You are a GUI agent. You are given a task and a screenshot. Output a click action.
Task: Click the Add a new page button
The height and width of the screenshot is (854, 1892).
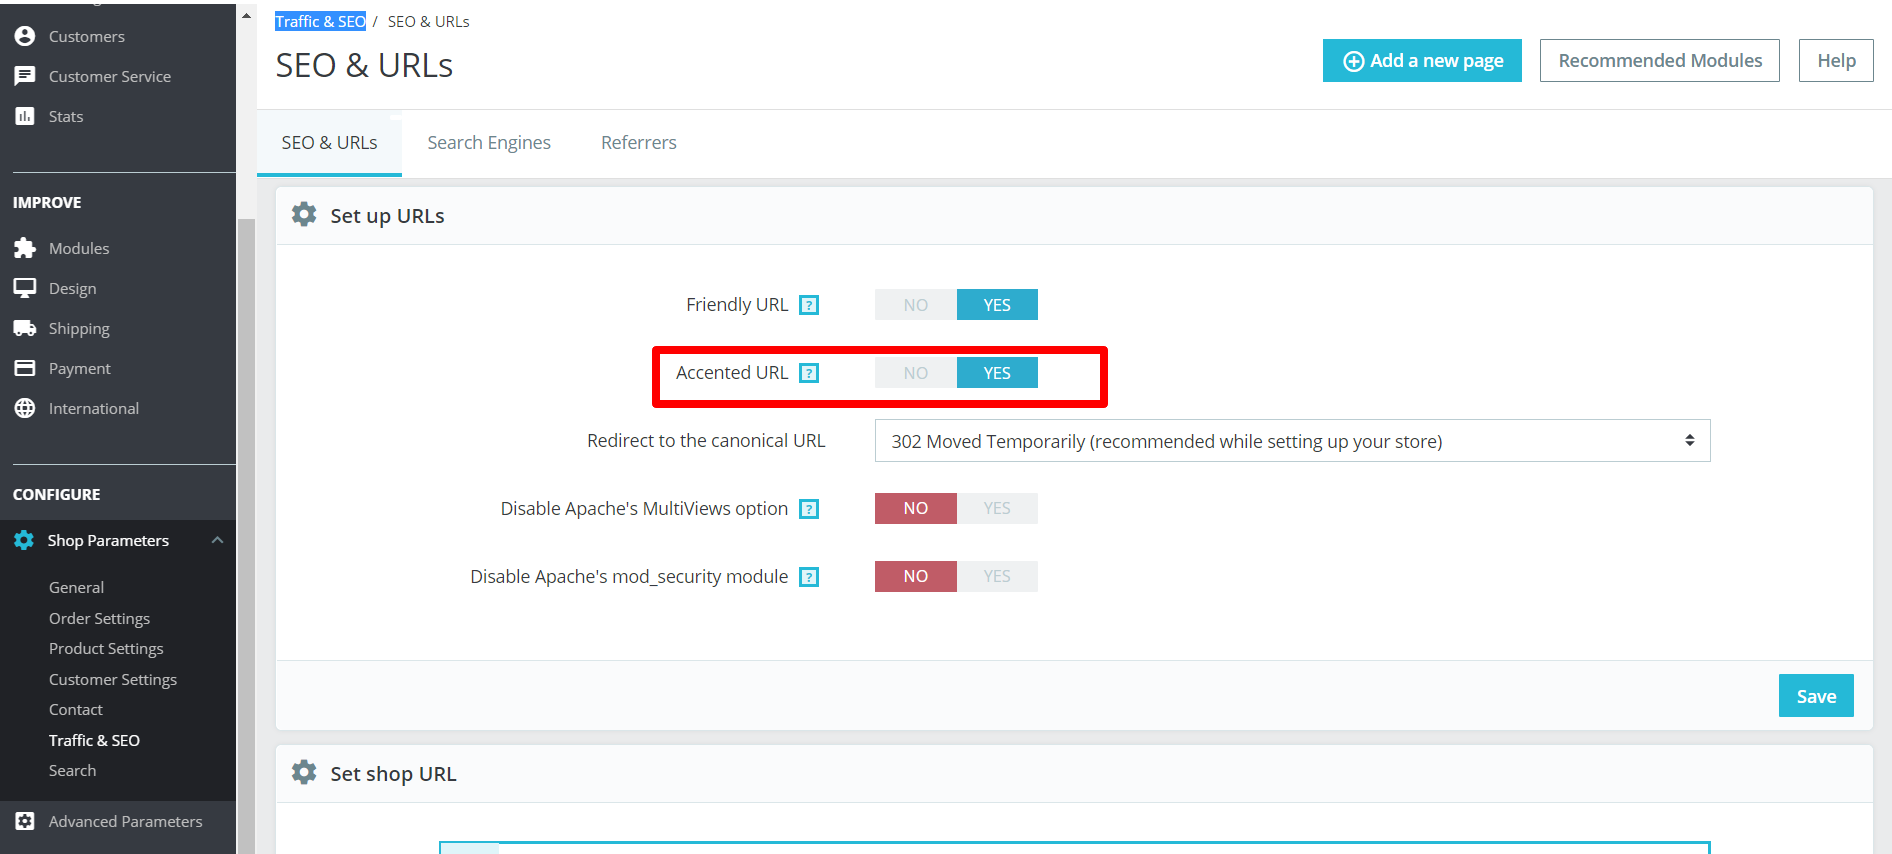pyautogui.click(x=1422, y=61)
